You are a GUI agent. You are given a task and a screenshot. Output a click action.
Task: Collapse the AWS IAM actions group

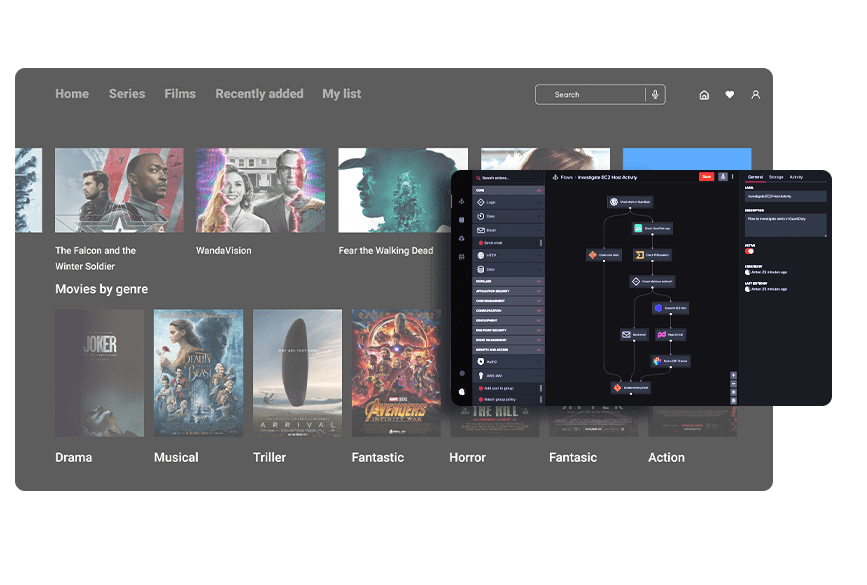(x=508, y=375)
